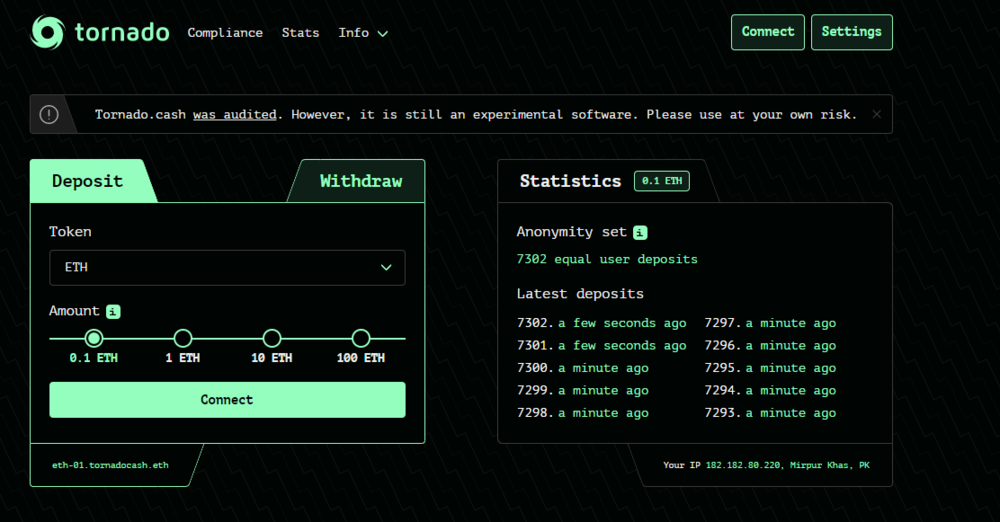This screenshot has height=522, width=1000.
Task: Dismiss the audit warning banner
Action: click(x=876, y=114)
